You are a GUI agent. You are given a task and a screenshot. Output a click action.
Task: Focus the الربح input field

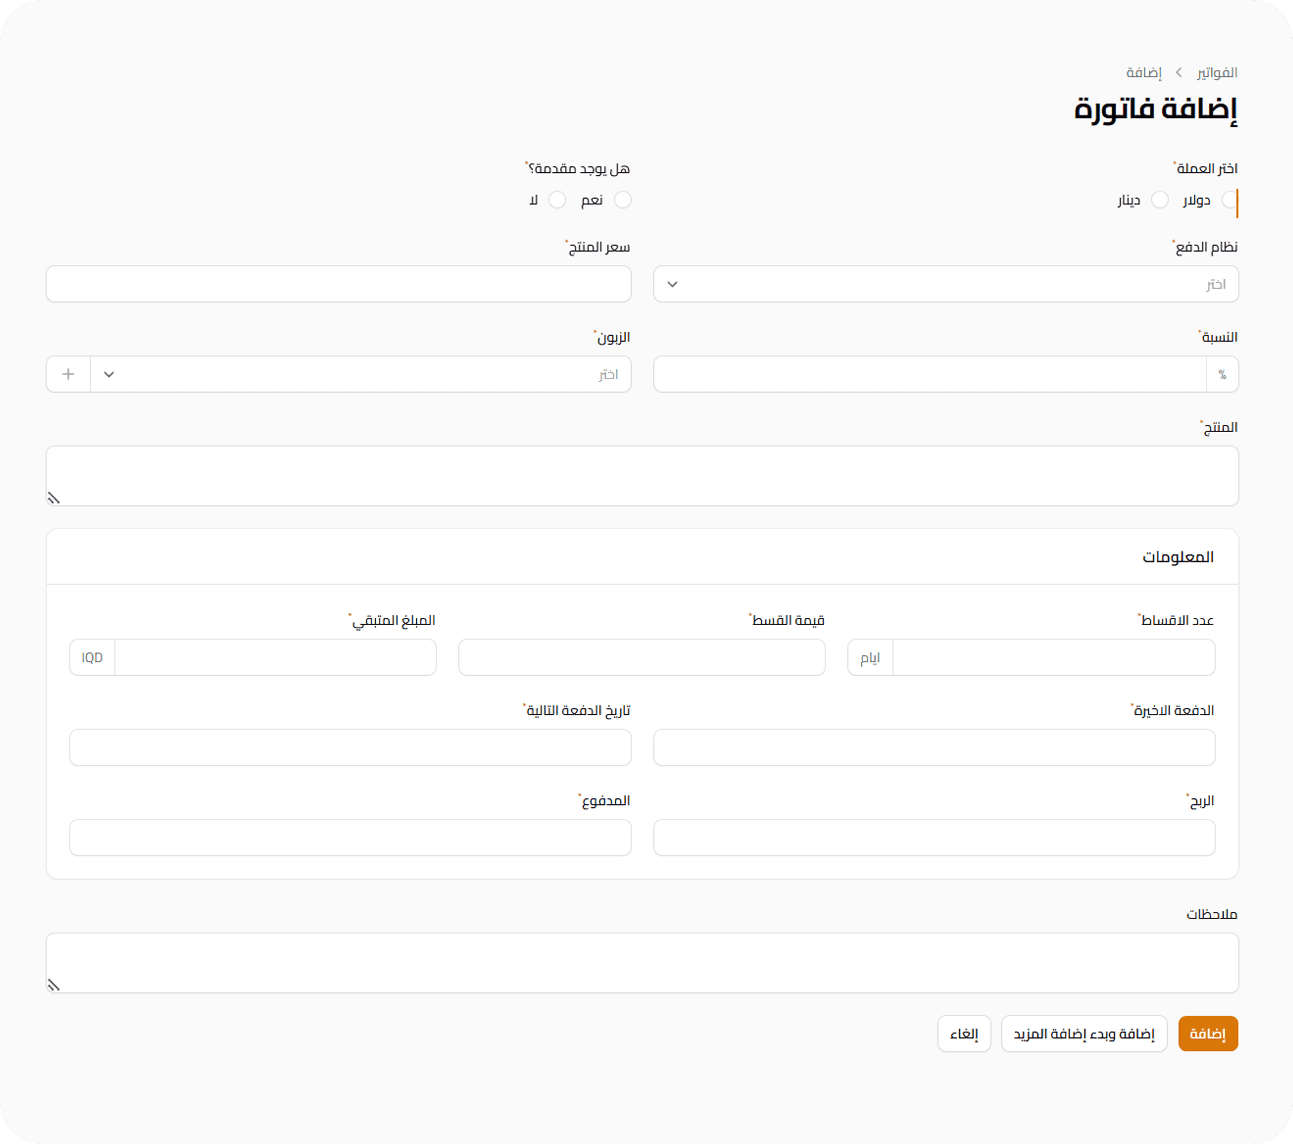(x=934, y=837)
